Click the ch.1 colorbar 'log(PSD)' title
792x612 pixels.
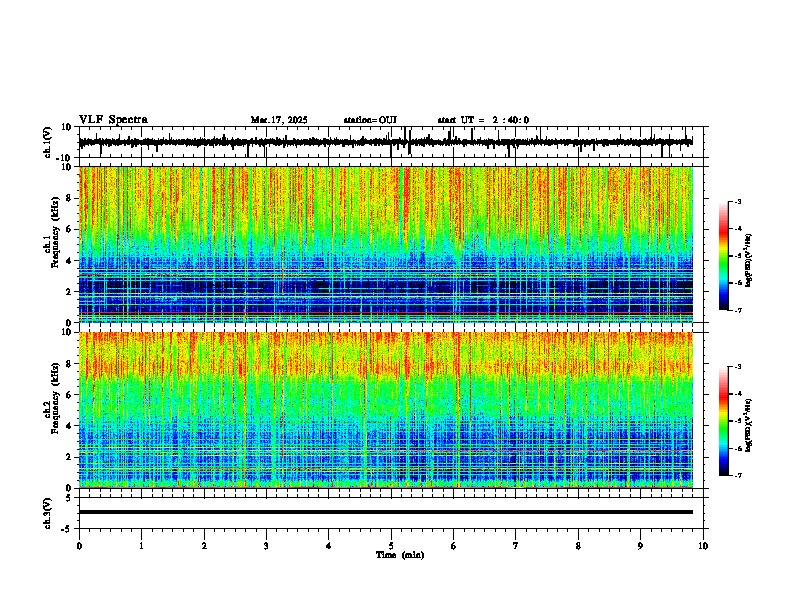pyautogui.click(x=749, y=260)
